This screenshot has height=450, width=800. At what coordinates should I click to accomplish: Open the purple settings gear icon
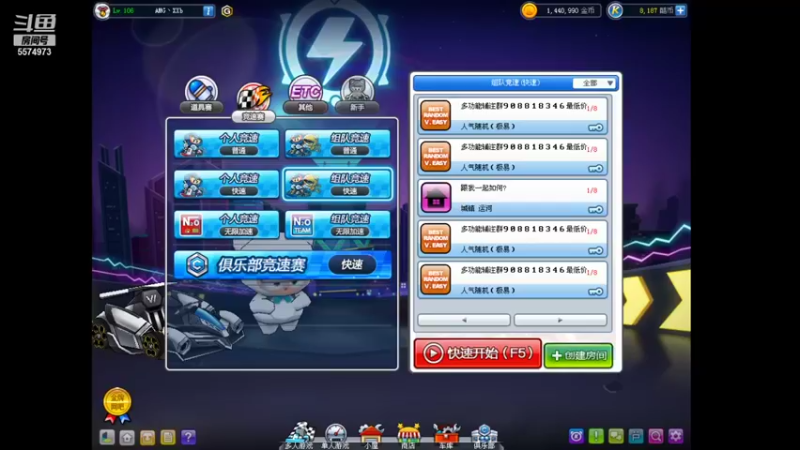coord(676,436)
